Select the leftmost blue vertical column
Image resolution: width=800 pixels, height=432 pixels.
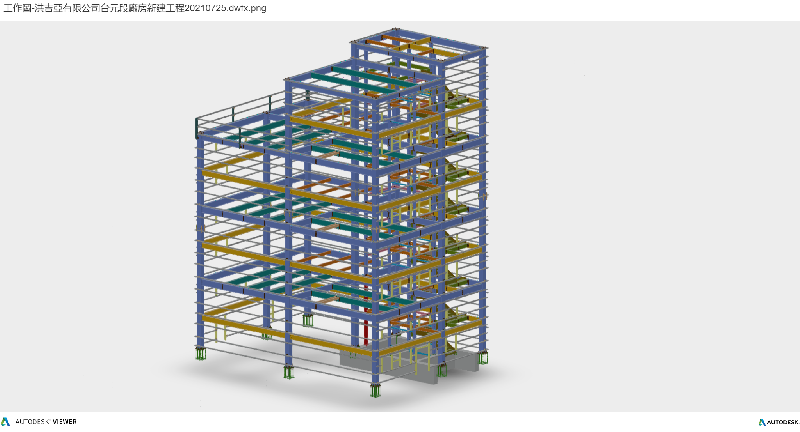pos(201,240)
